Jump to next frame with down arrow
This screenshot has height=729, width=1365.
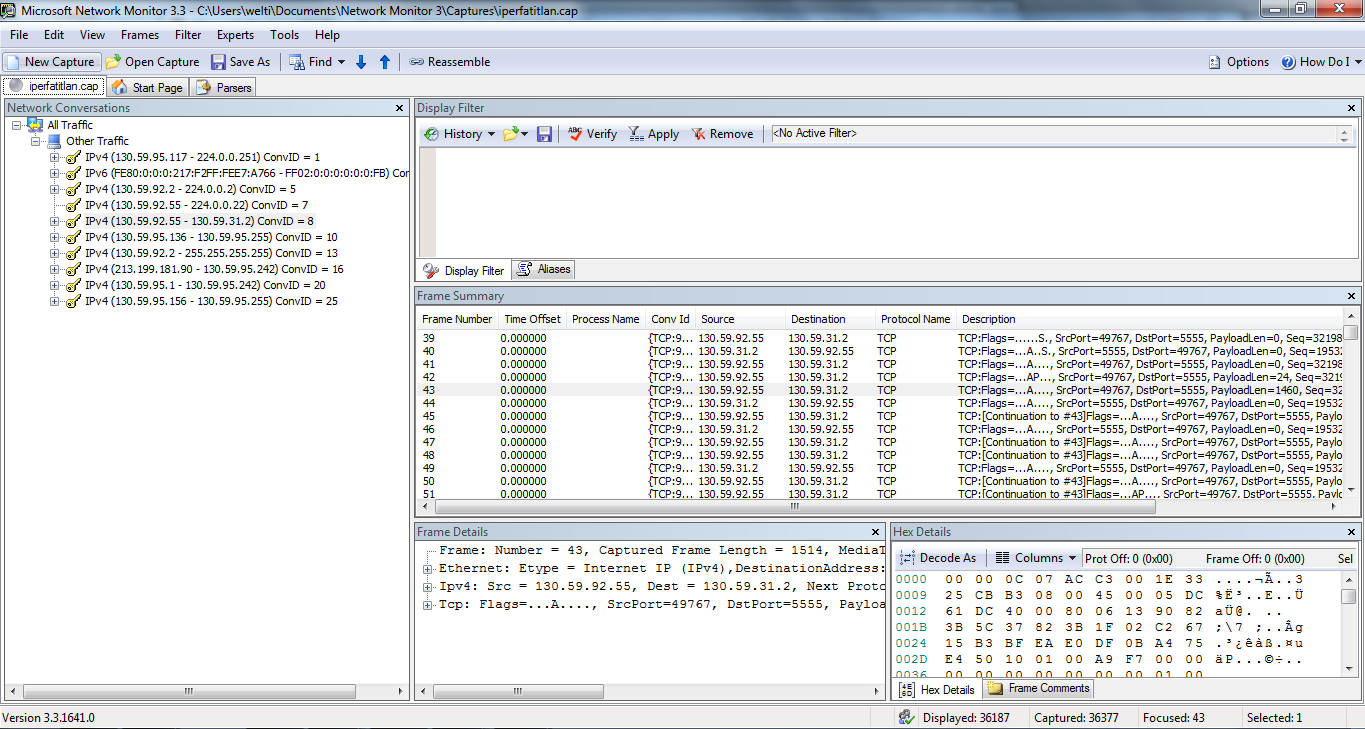(x=362, y=62)
